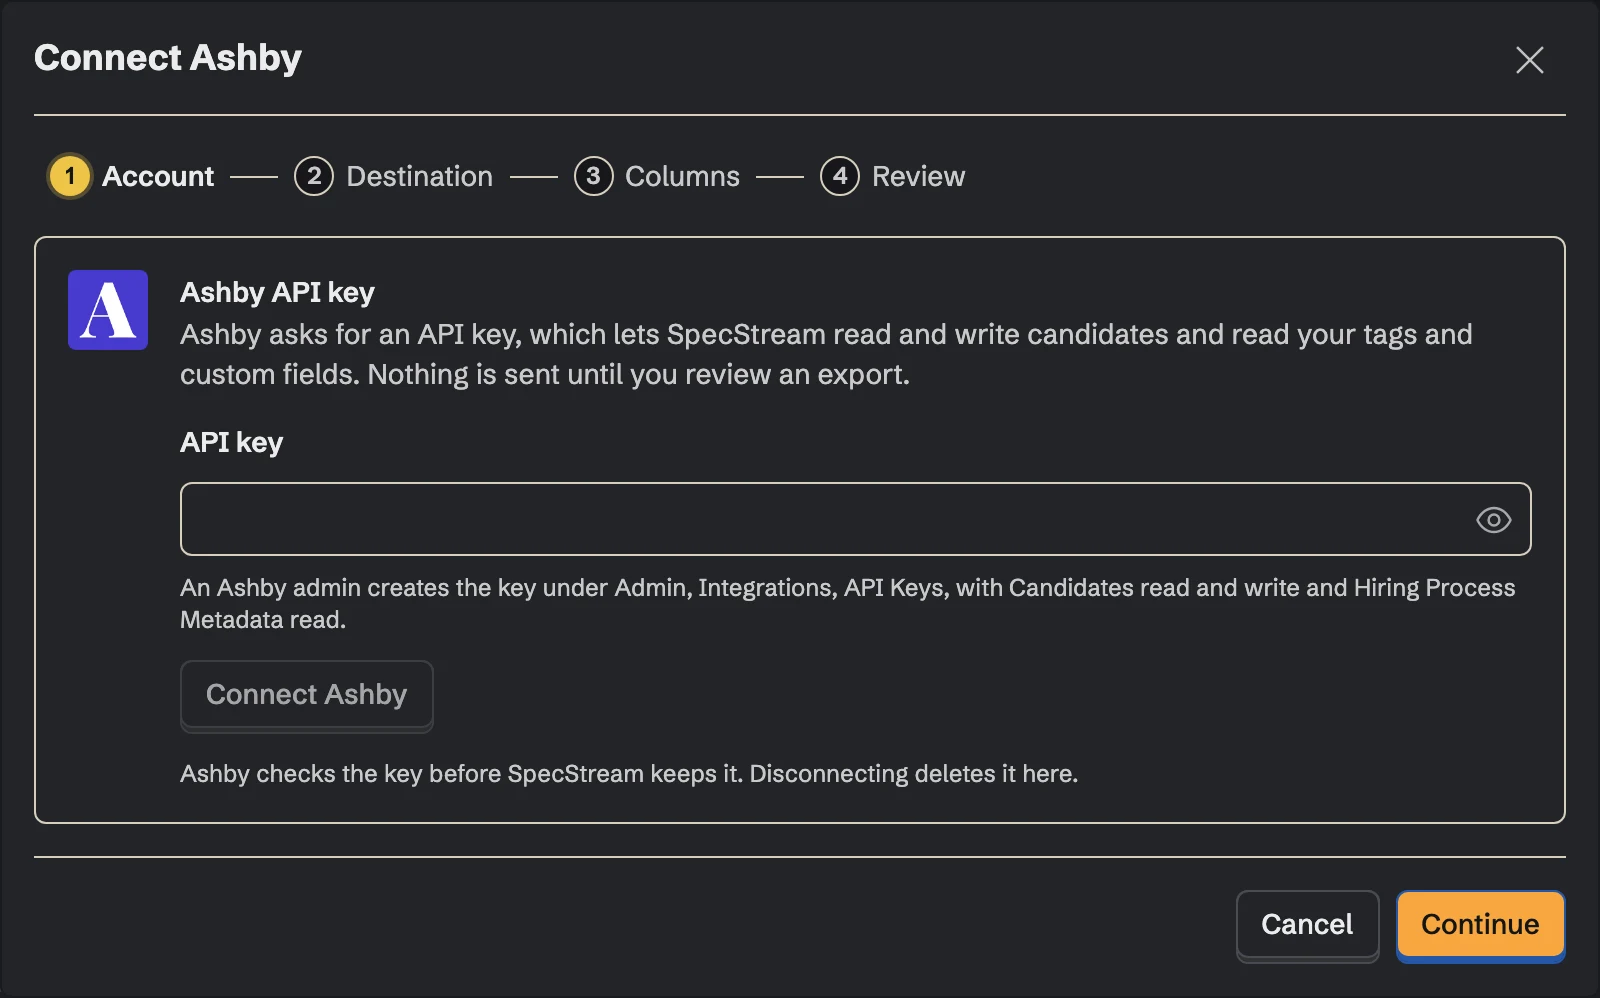Click text "Ashby checks the key before SpecStream"
Image resolution: width=1600 pixels, height=998 pixels.
tap(412, 774)
